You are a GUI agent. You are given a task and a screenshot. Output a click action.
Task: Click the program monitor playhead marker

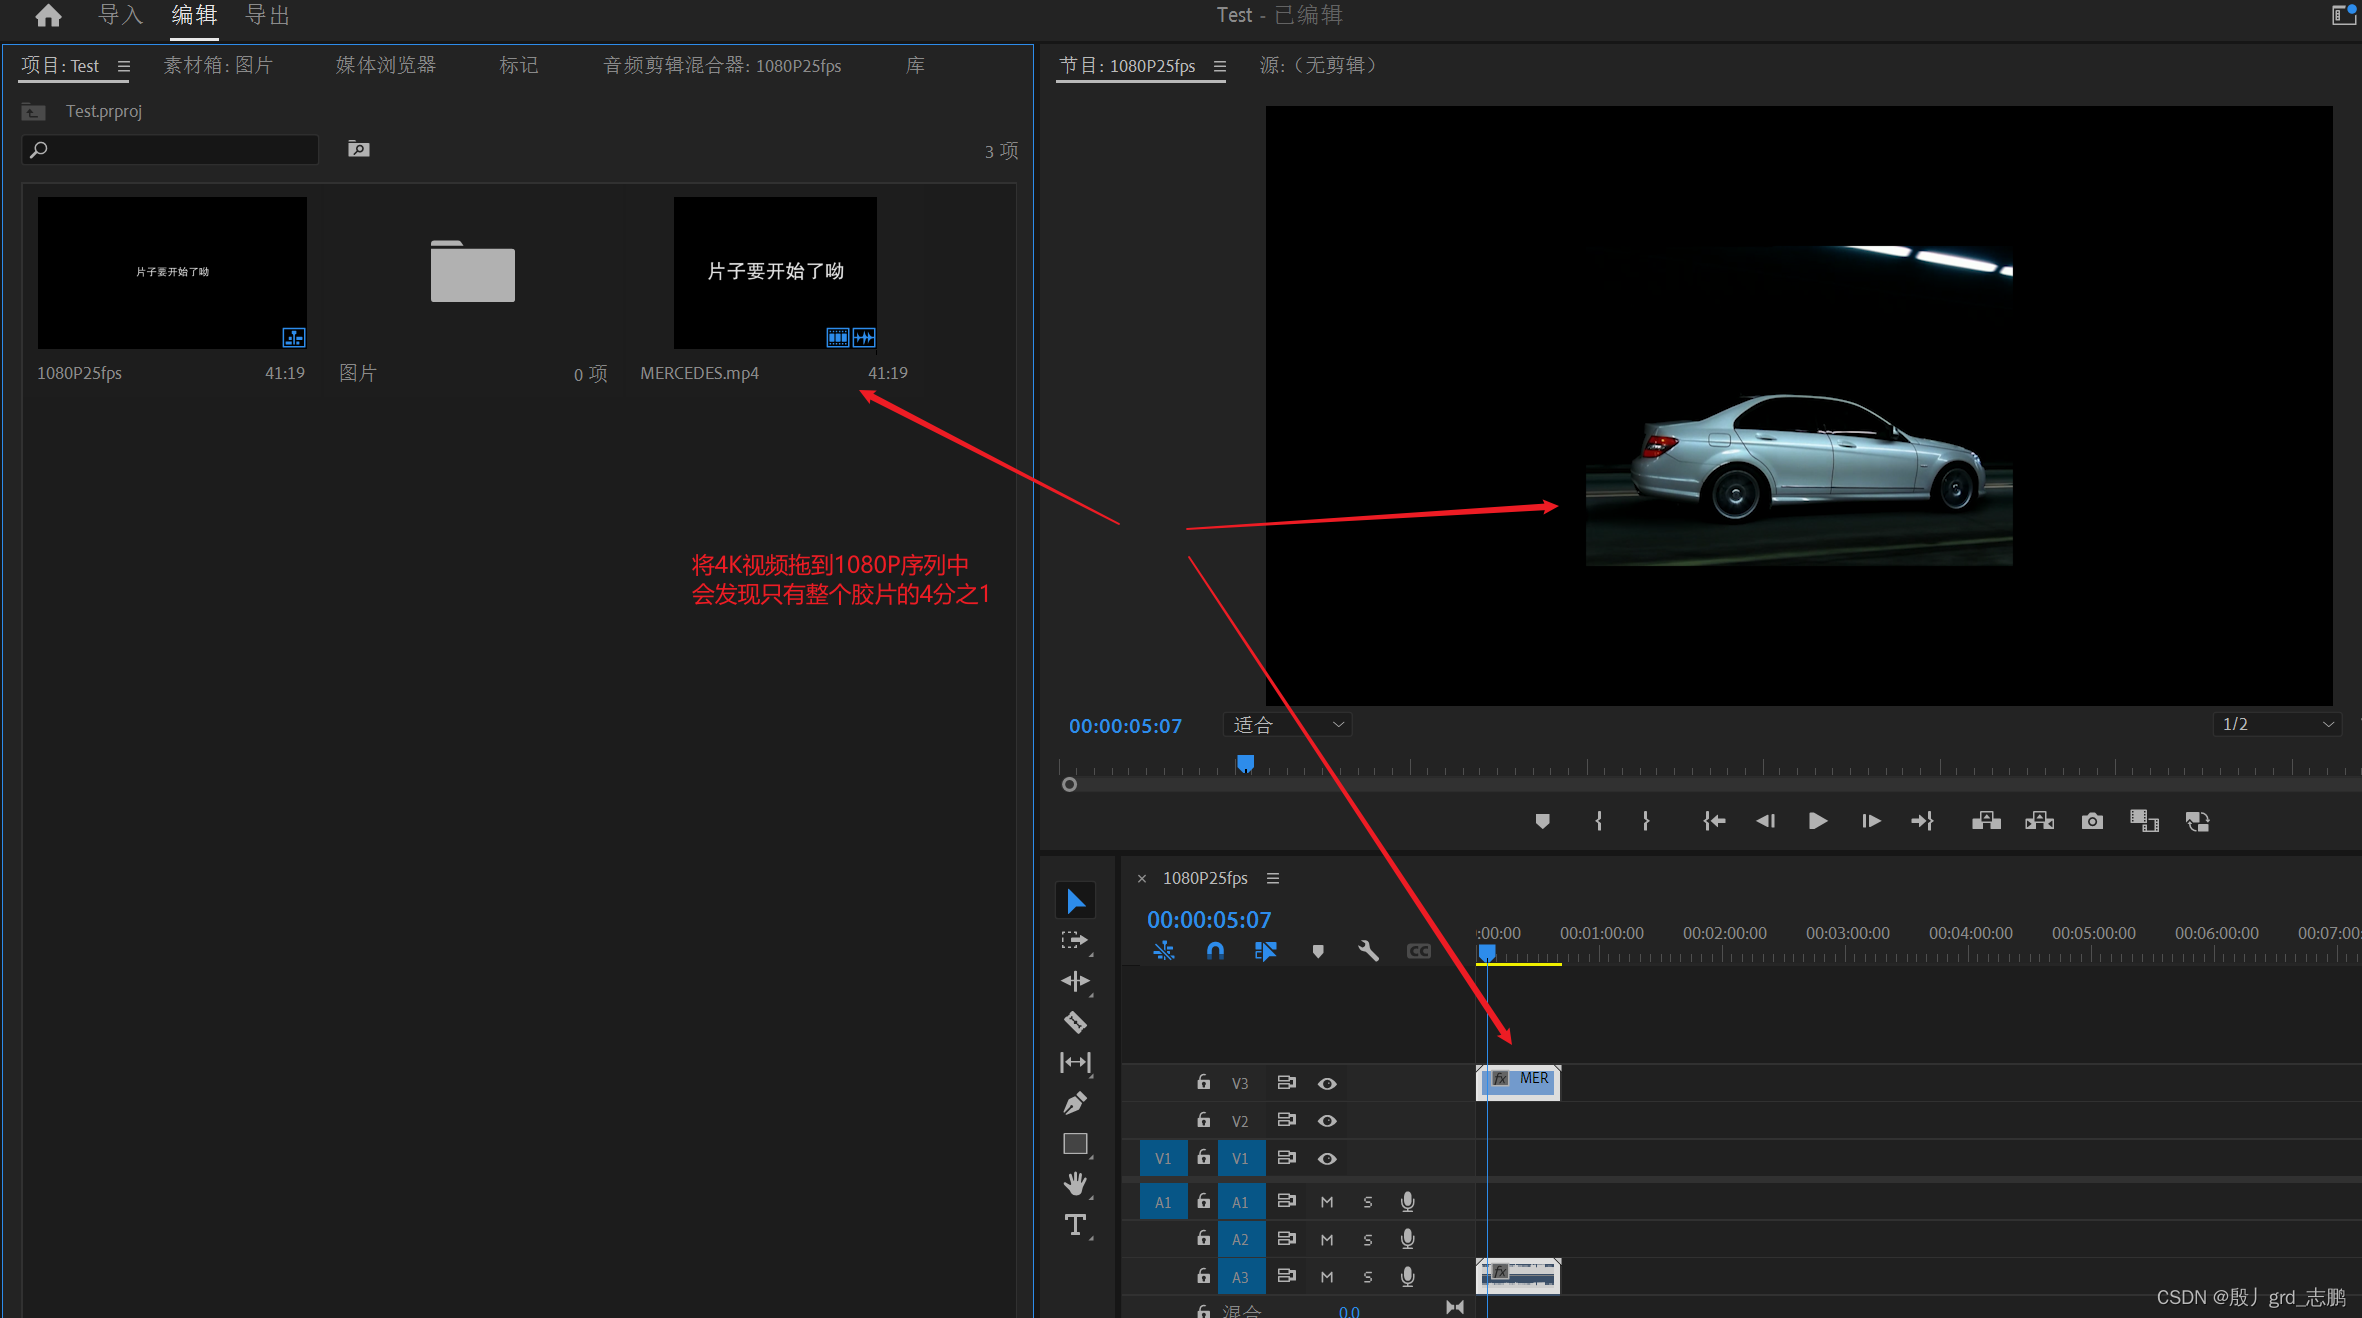[x=1245, y=764]
